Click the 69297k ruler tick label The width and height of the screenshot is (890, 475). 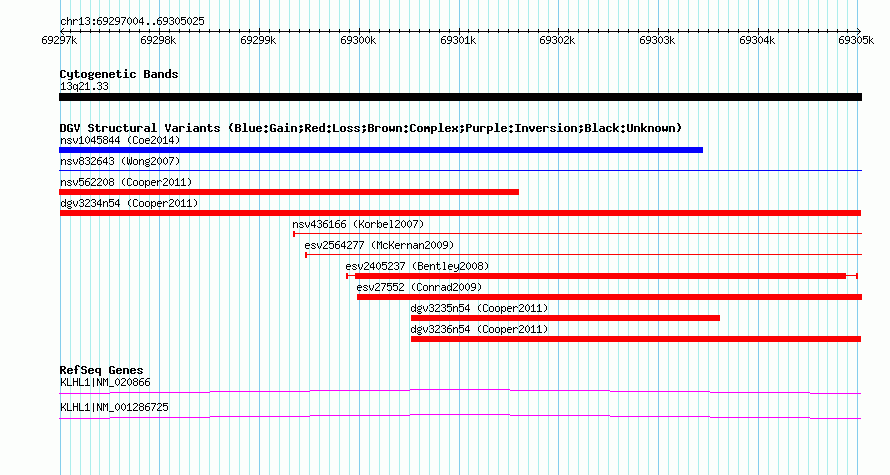pyautogui.click(x=59, y=41)
